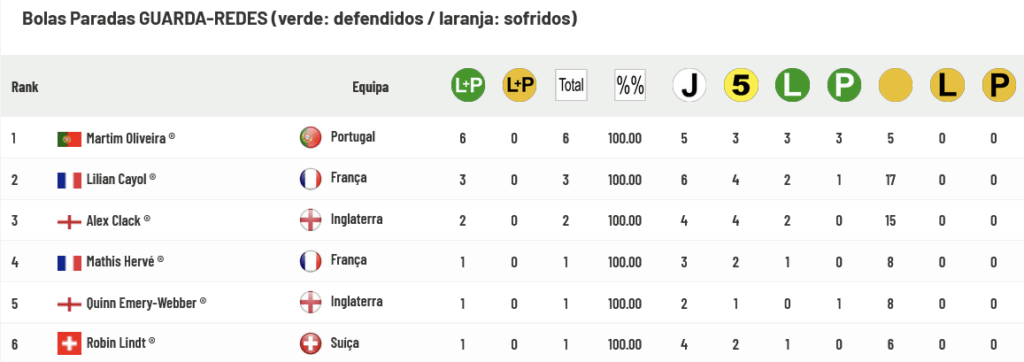The height and width of the screenshot is (362, 1024).
Task: Click the orange L header icon
Action: 947,86
